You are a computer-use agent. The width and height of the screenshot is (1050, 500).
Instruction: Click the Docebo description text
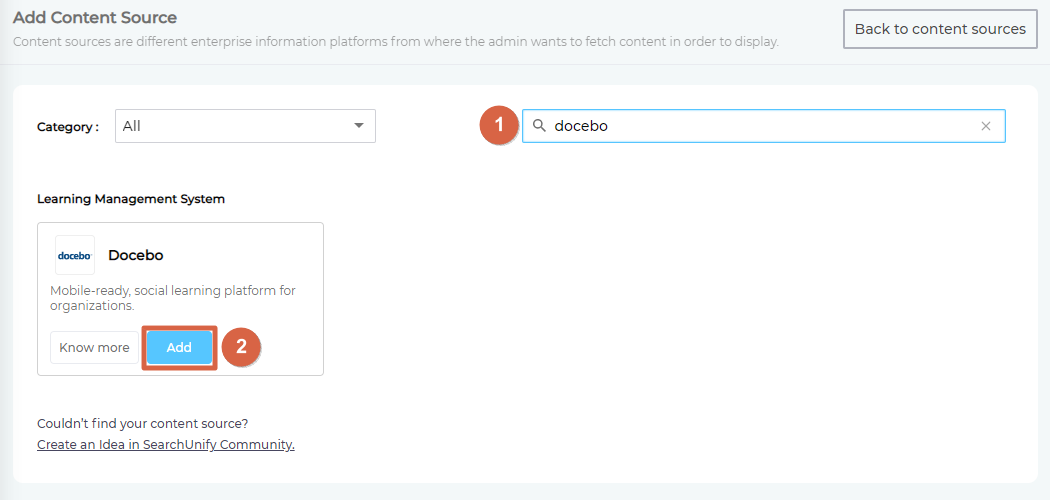tap(172, 298)
